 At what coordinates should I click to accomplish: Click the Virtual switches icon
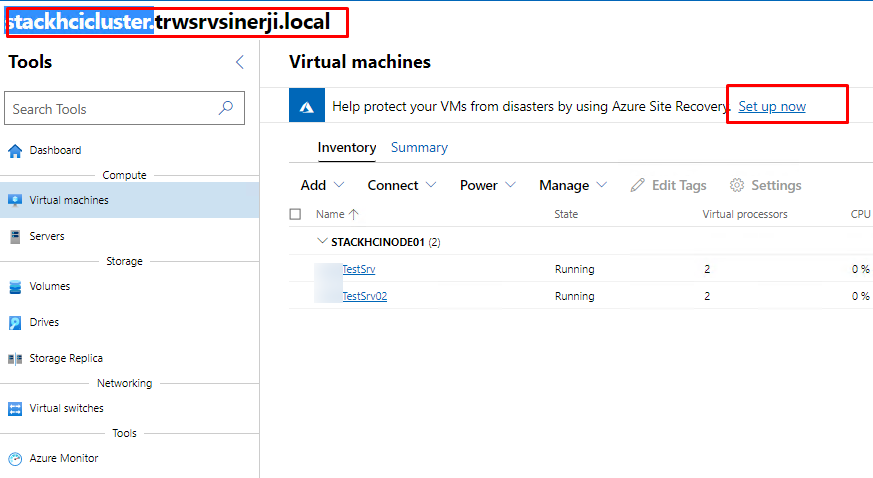pos(15,409)
